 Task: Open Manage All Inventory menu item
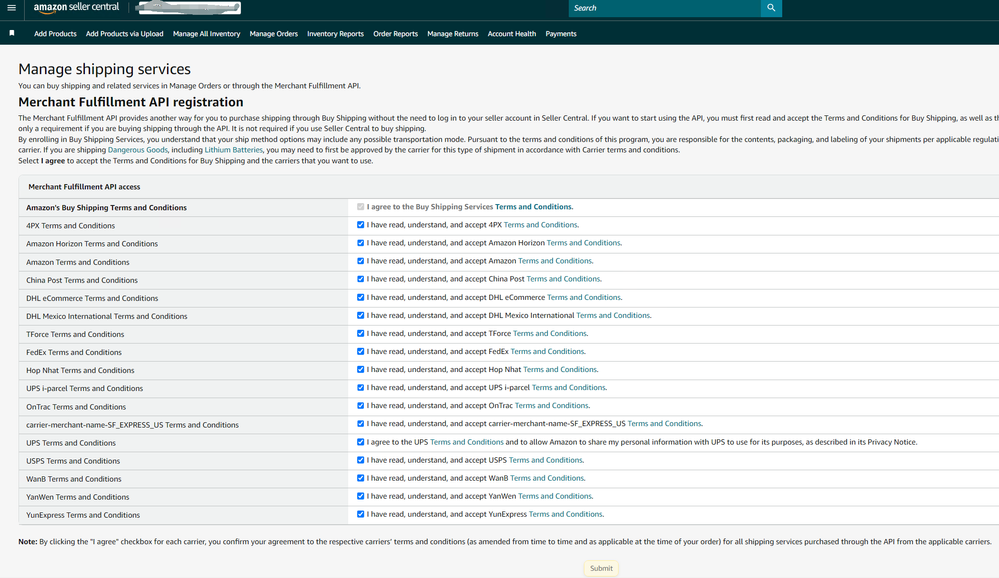(206, 34)
